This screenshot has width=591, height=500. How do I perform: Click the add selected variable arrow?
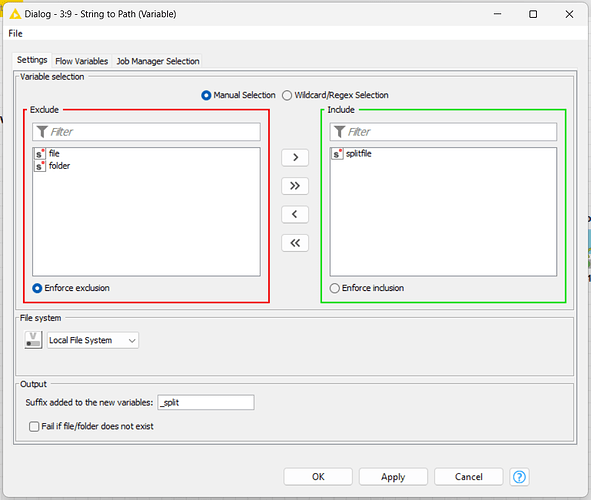pos(295,157)
